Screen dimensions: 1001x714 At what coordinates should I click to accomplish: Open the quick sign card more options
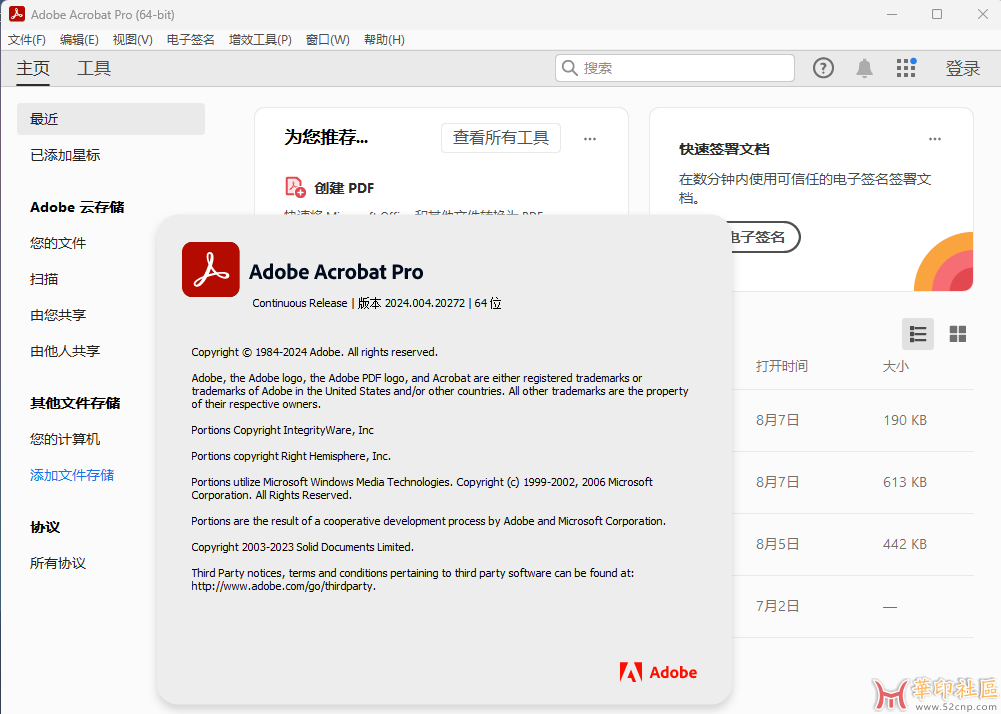pos(934,139)
